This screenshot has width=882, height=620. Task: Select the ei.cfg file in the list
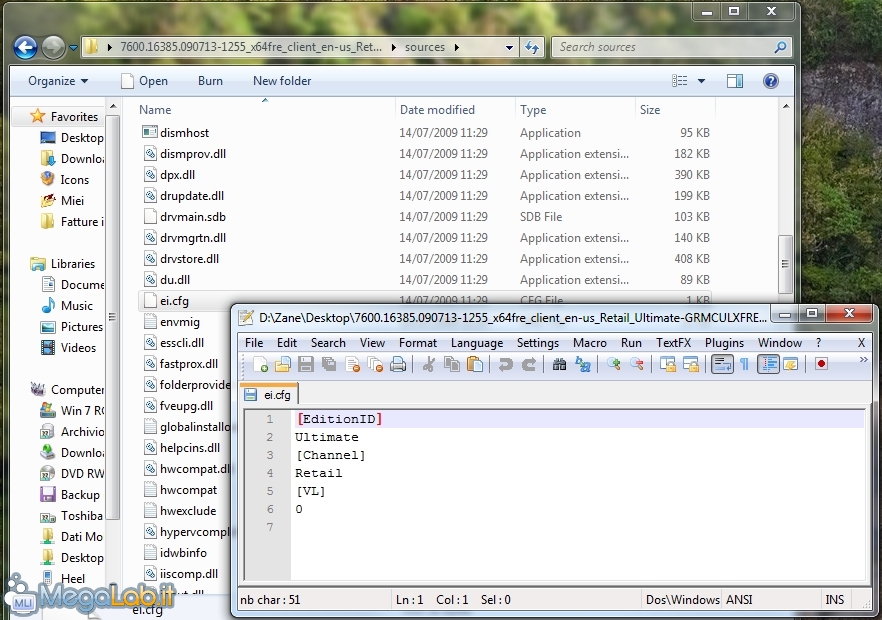(x=174, y=301)
